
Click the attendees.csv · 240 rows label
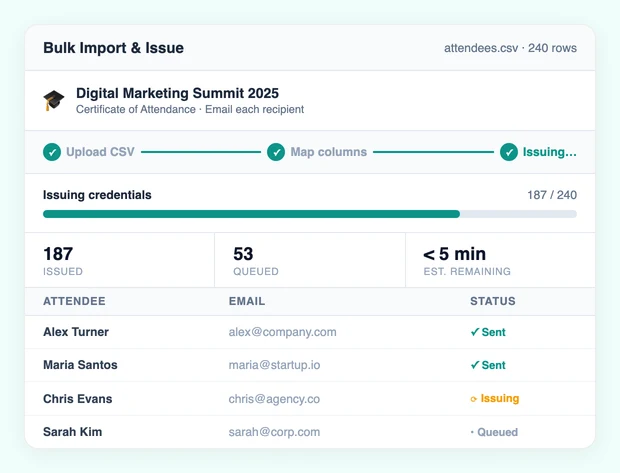coord(510,48)
